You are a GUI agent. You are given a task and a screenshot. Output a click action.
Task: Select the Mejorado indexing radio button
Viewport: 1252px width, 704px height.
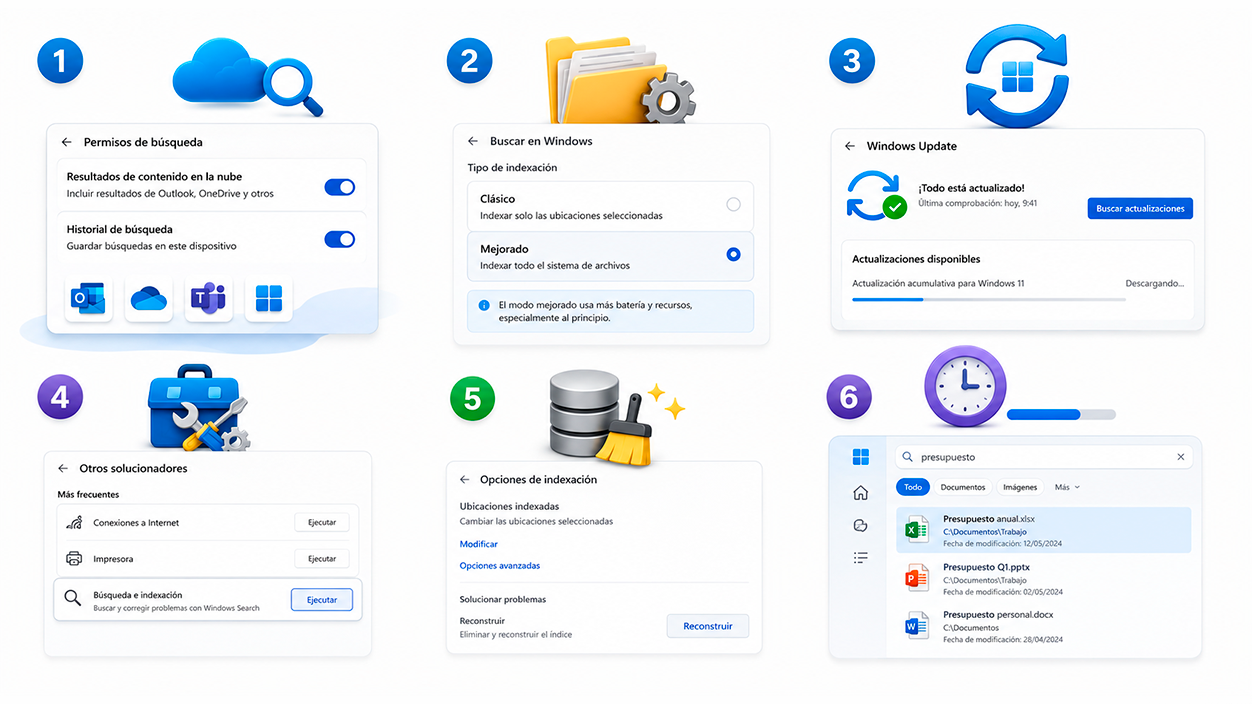click(733, 254)
